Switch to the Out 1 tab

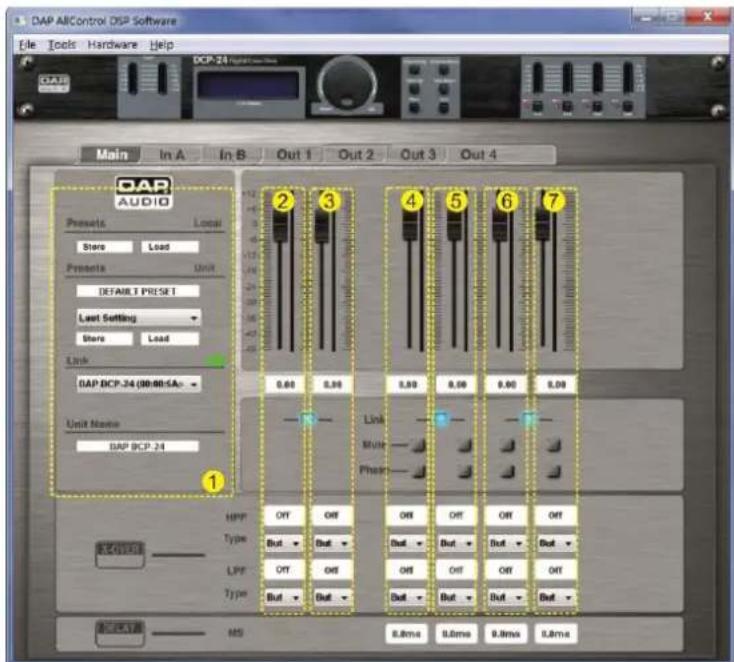click(x=294, y=154)
